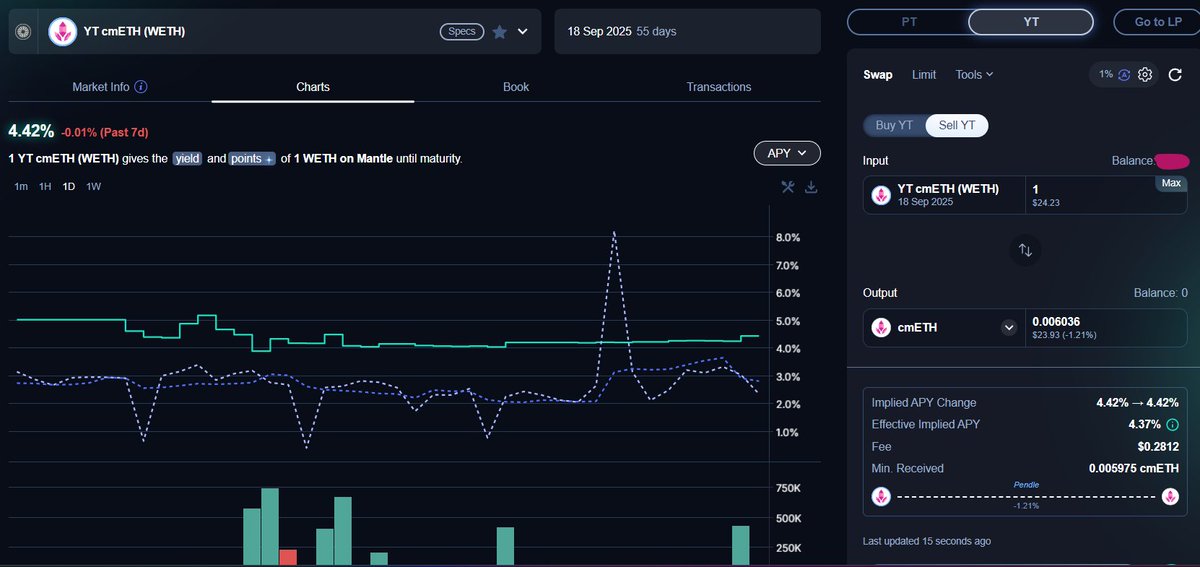Click the 'yield' highlighted tag
Image resolution: width=1200 pixels, height=567 pixels.
tap(188, 158)
